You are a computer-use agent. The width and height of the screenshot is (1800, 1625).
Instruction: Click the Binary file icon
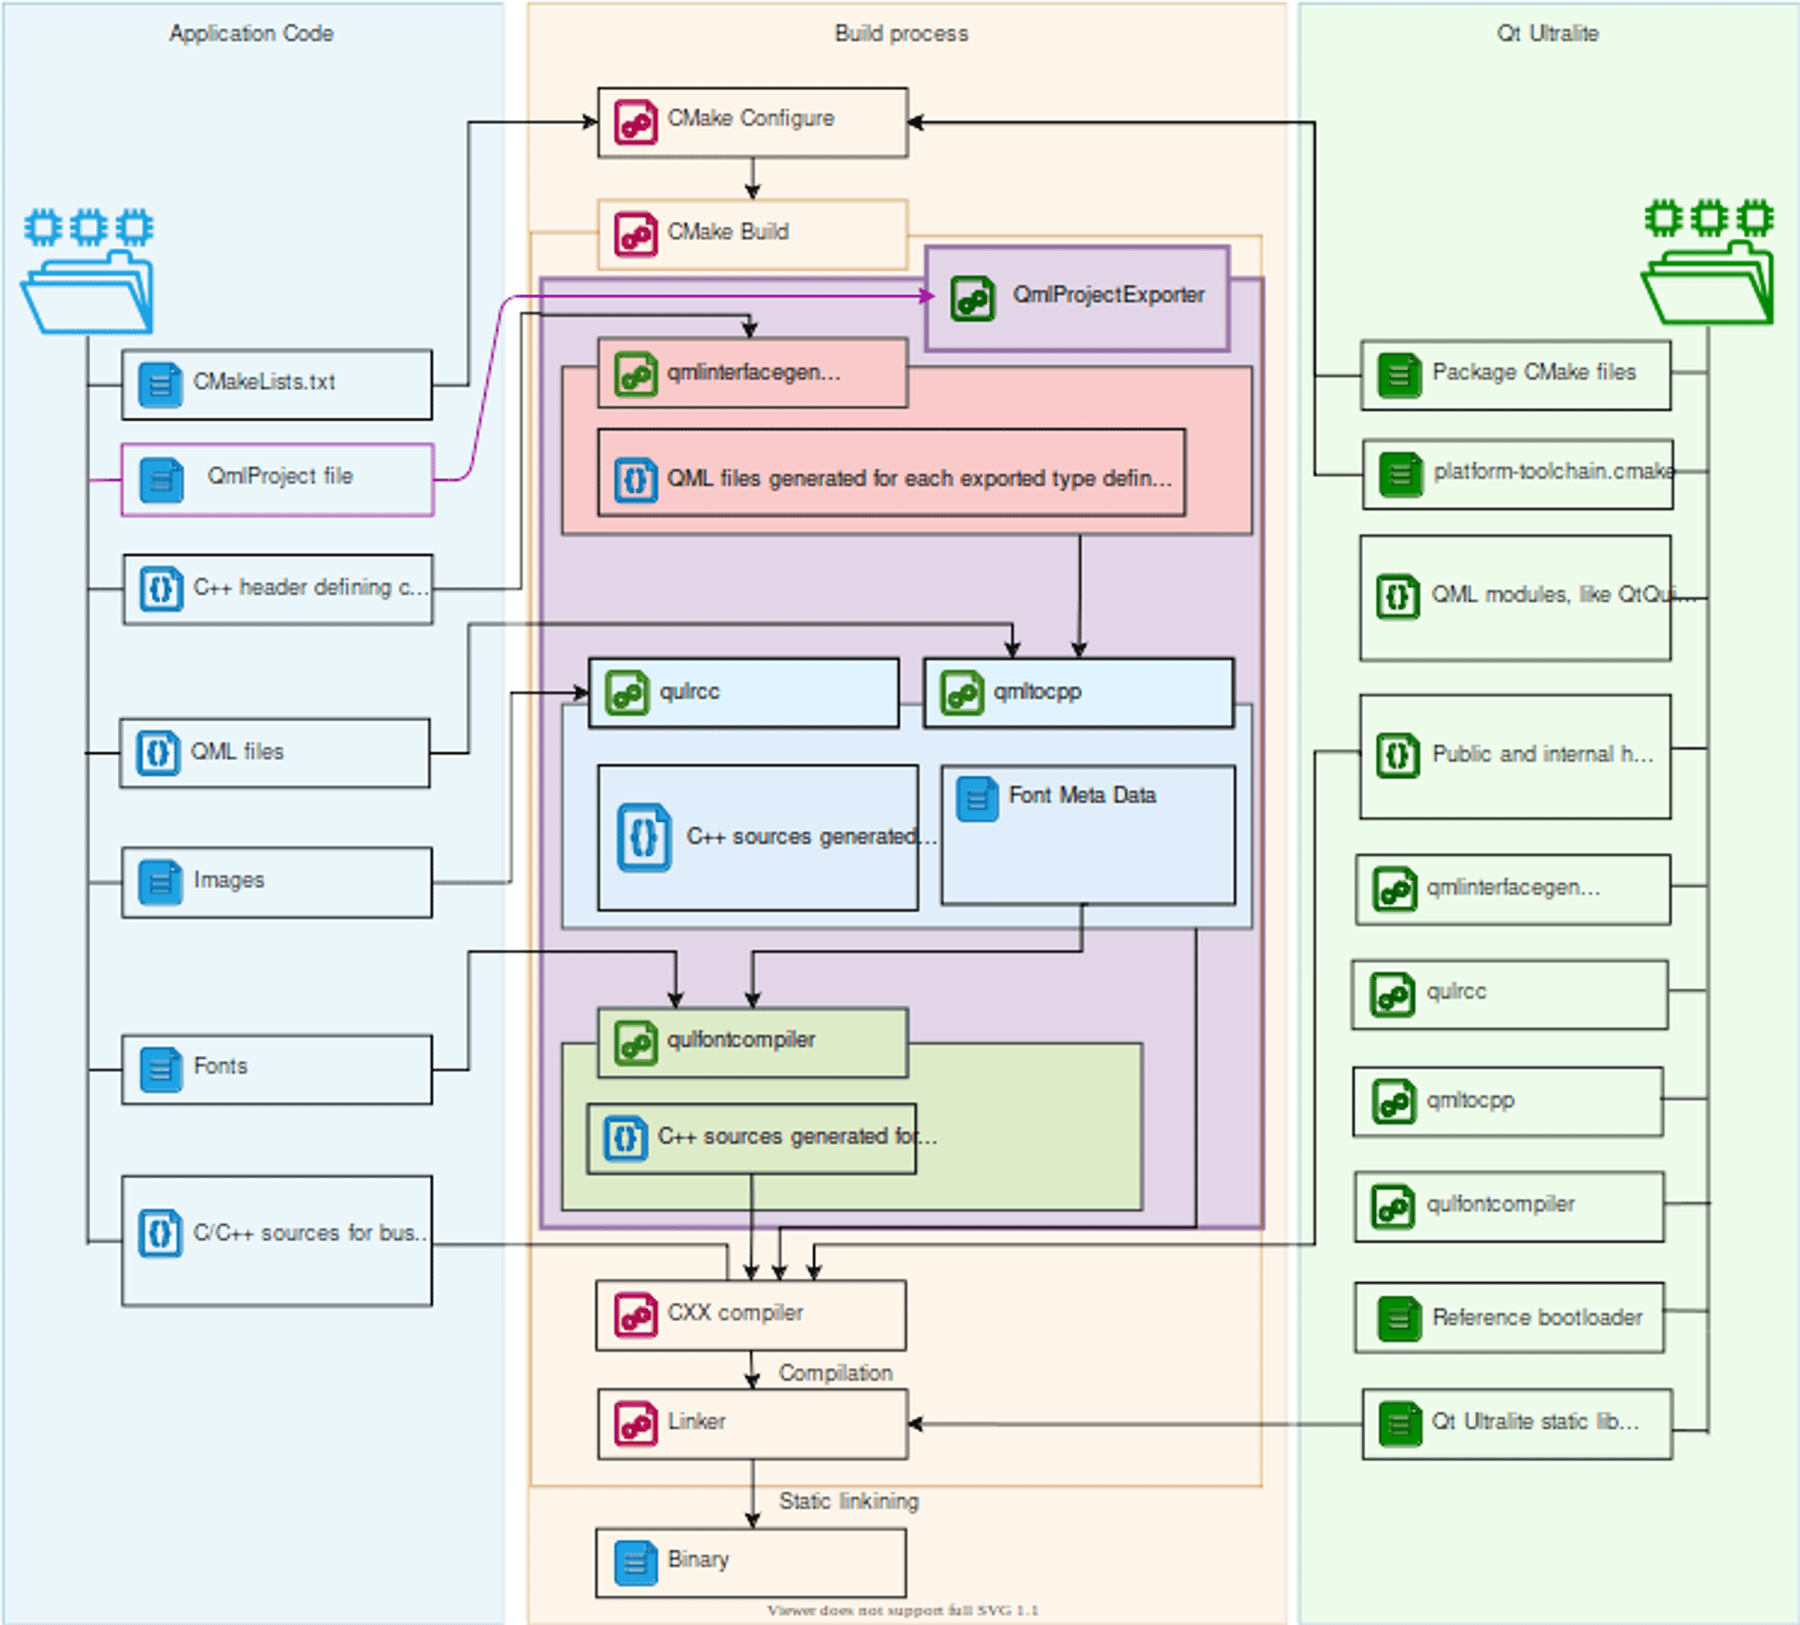636,1563
